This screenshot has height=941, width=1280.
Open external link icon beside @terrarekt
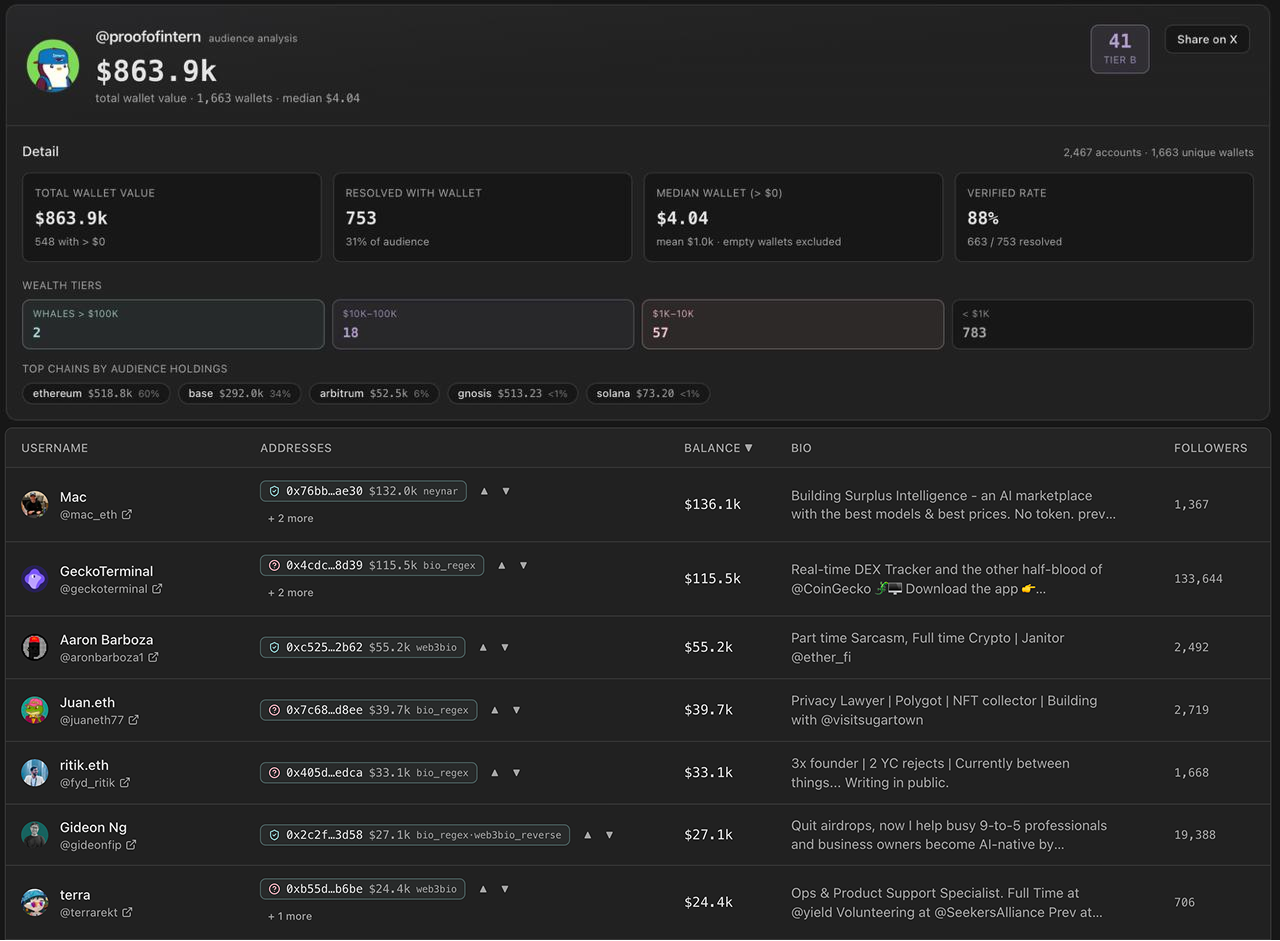(x=127, y=912)
